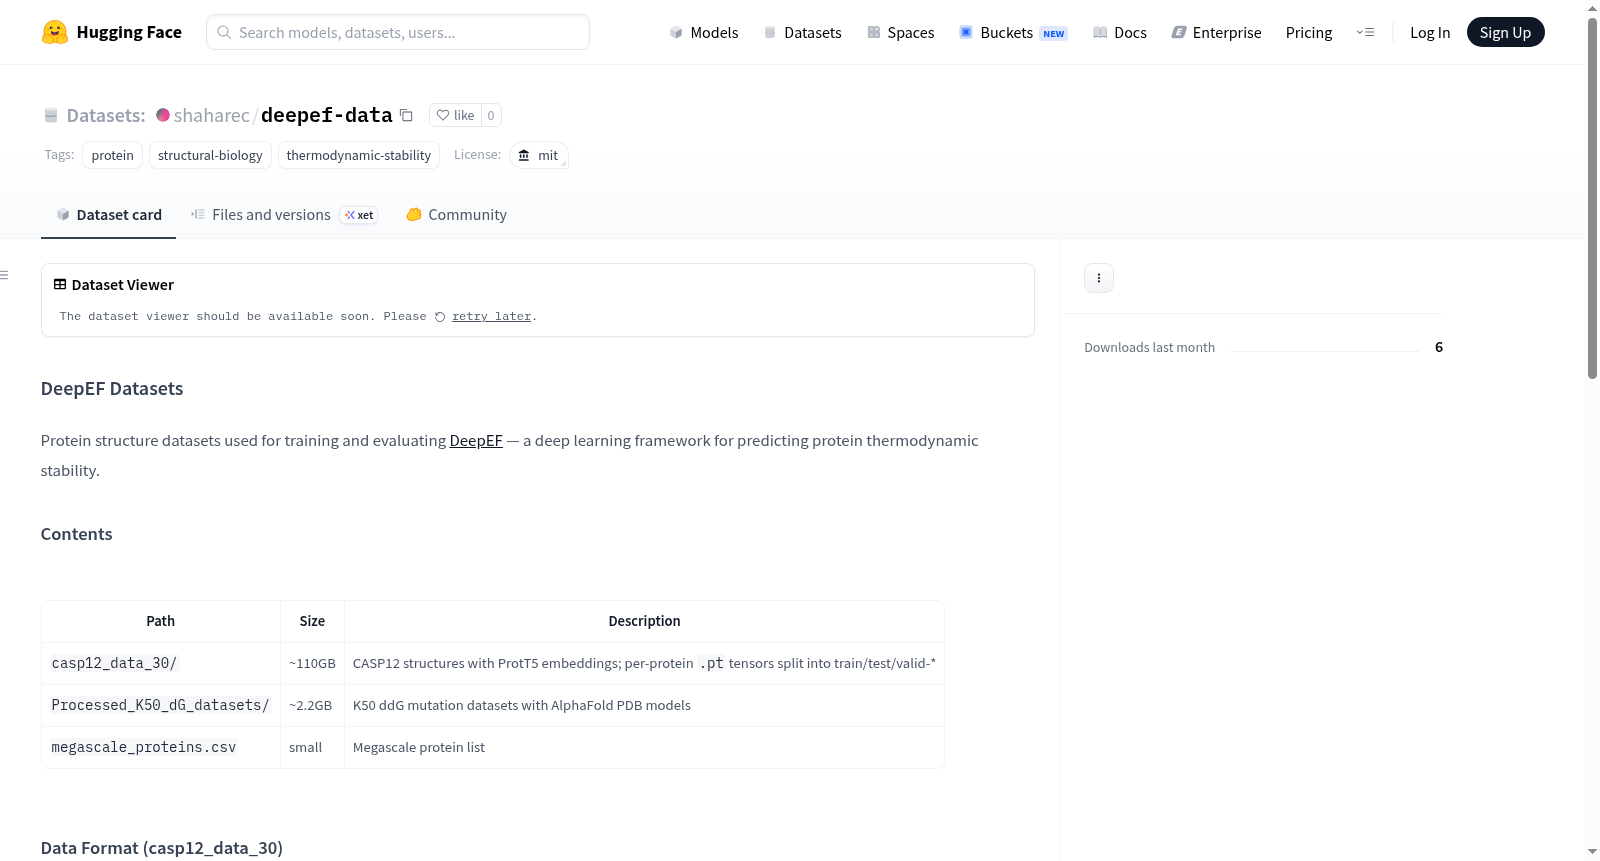
Task: Click the ~2.2GB size cell
Action: tap(310, 705)
